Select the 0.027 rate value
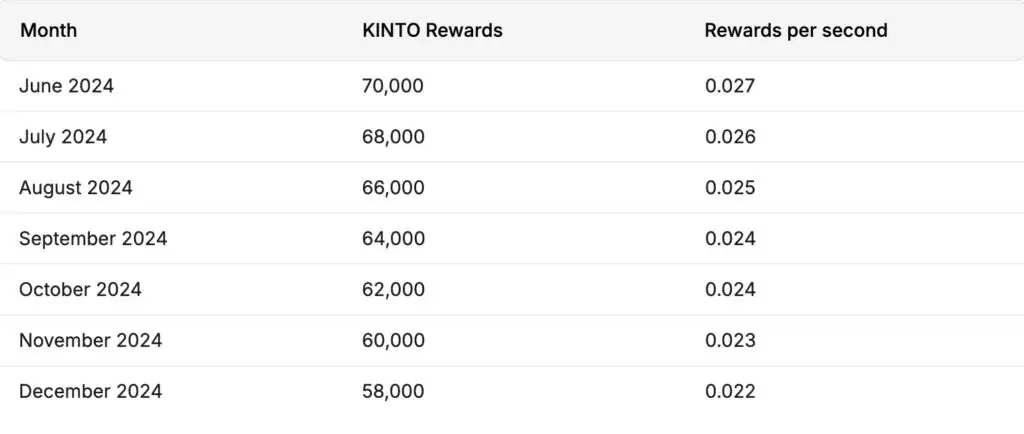This screenshot has width=1024, height=434. [x=730, y=86]
